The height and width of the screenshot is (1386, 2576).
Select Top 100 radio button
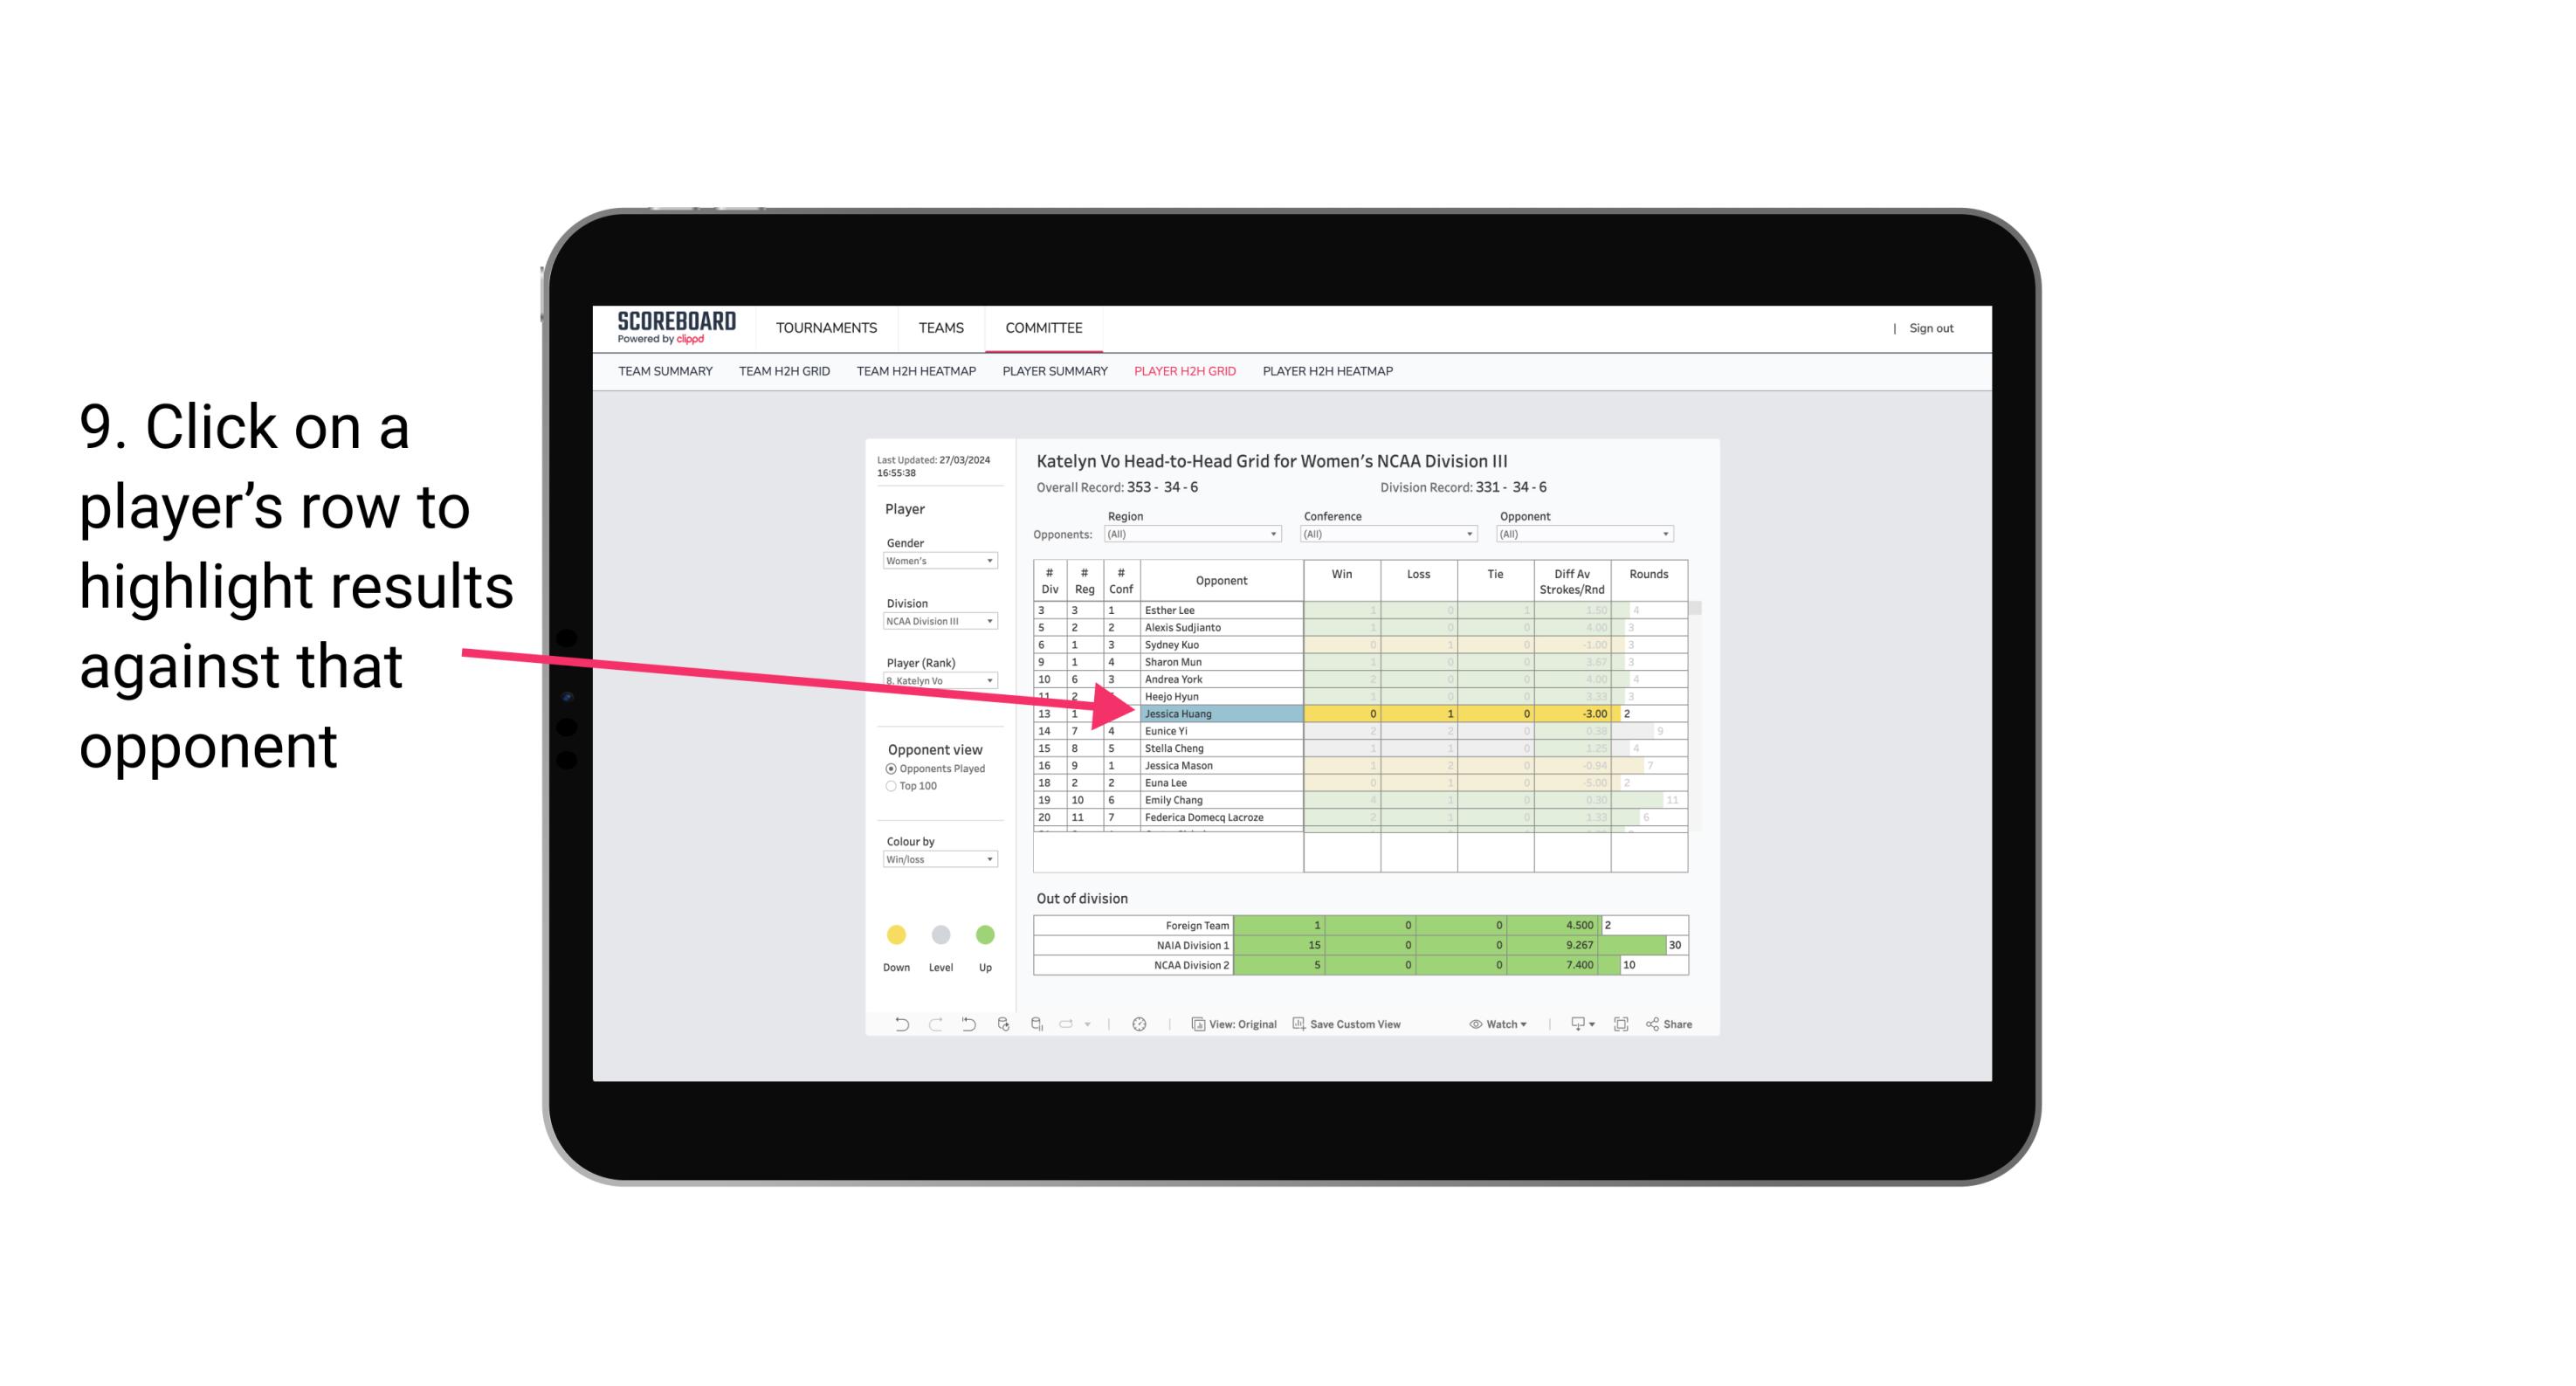click(x=894, y=783)
